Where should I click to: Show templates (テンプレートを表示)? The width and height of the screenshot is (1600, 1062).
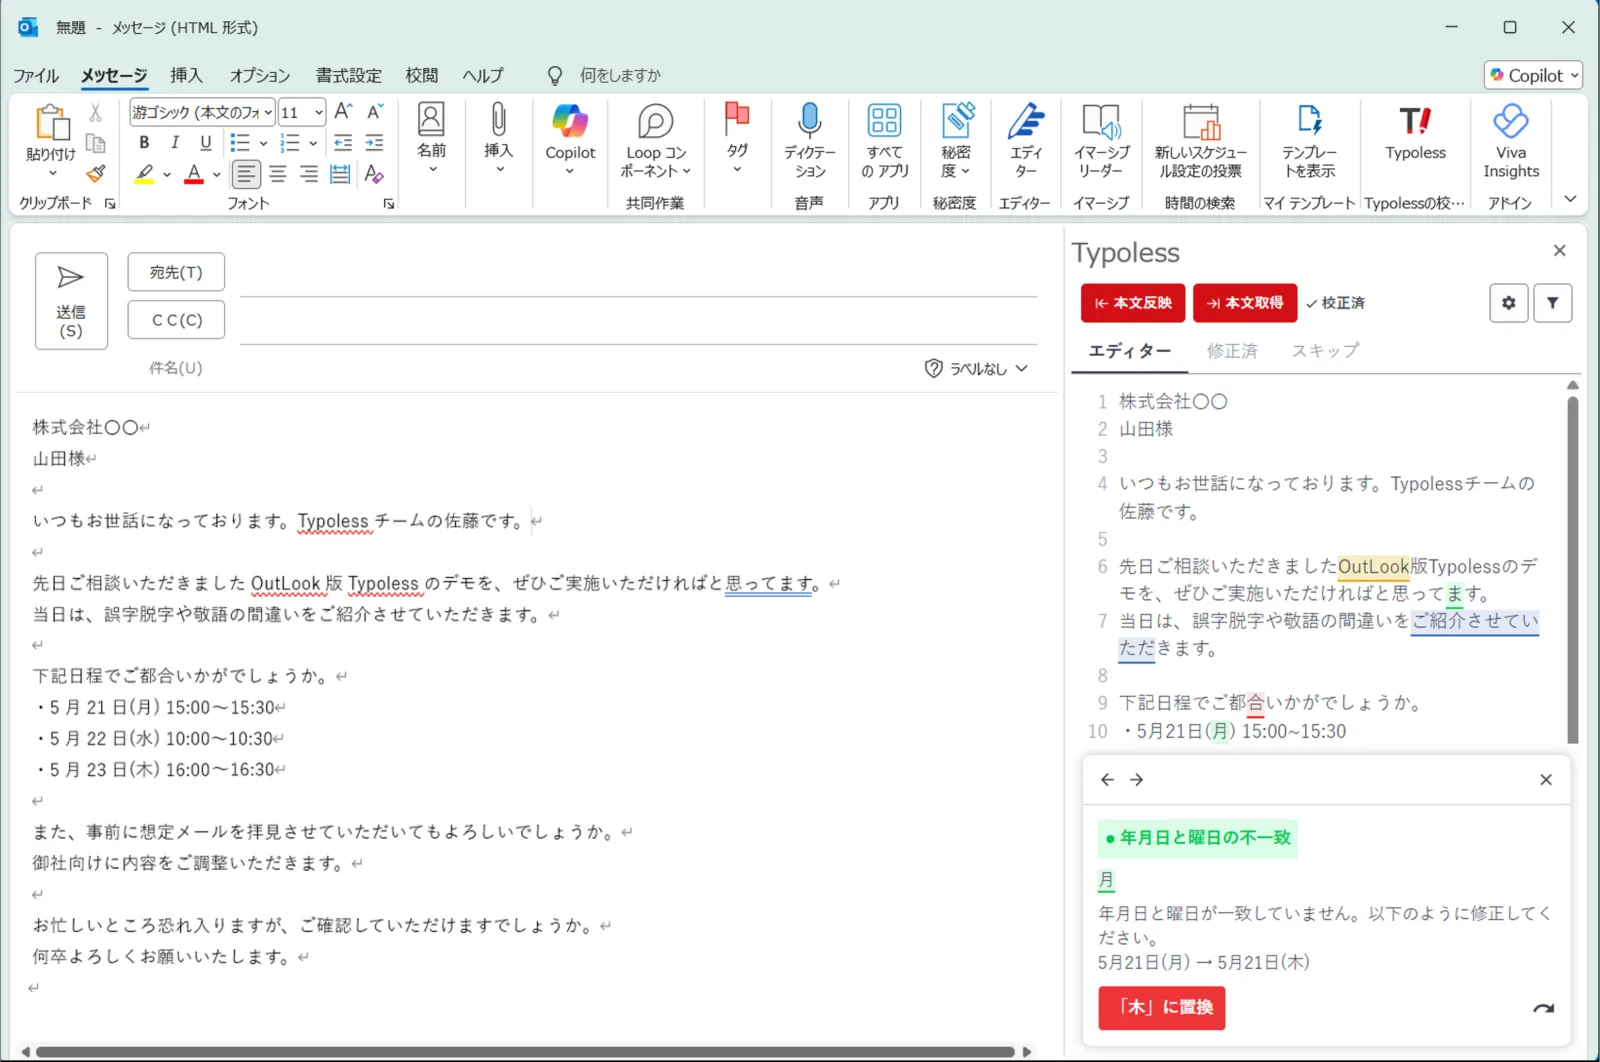click(x=1309, y=141)
